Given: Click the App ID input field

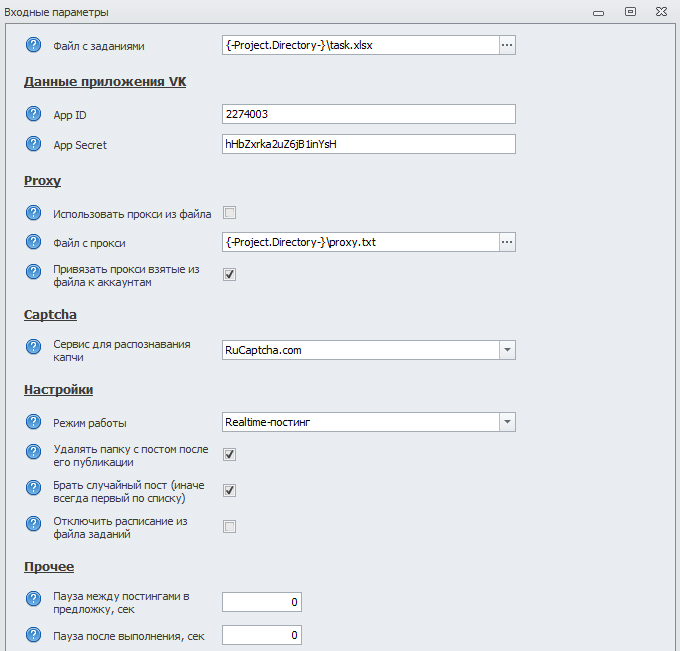Looking at the screenshot, I should click(368, 114).
